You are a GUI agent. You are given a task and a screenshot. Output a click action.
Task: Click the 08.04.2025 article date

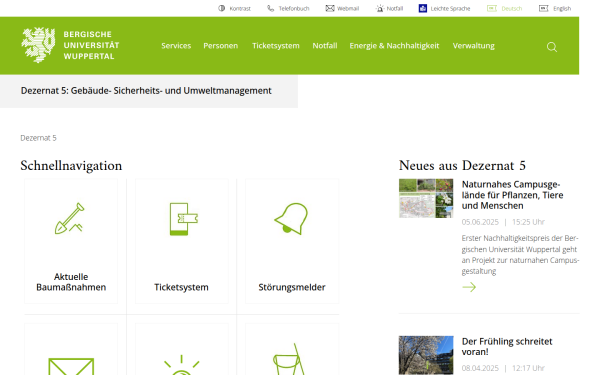[x=480, y=368]
